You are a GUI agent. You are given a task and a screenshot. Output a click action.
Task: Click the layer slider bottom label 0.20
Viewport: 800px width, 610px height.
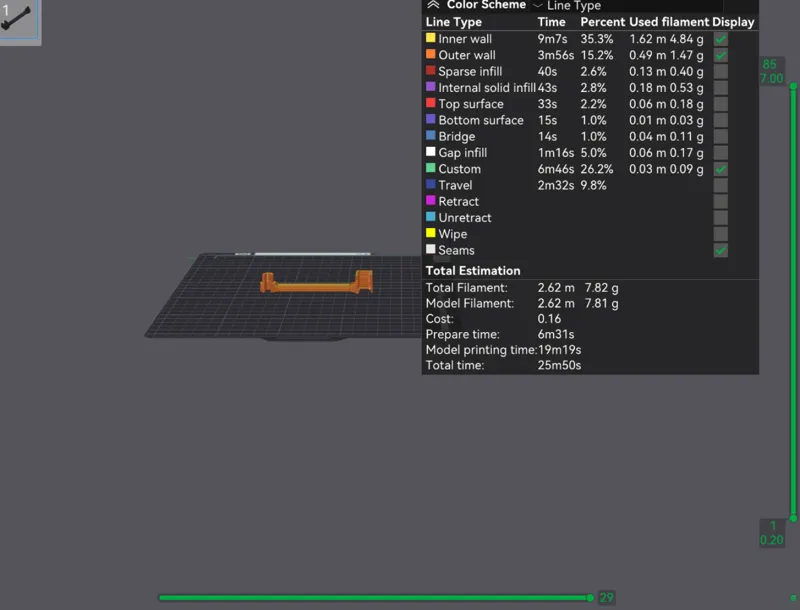771,540
